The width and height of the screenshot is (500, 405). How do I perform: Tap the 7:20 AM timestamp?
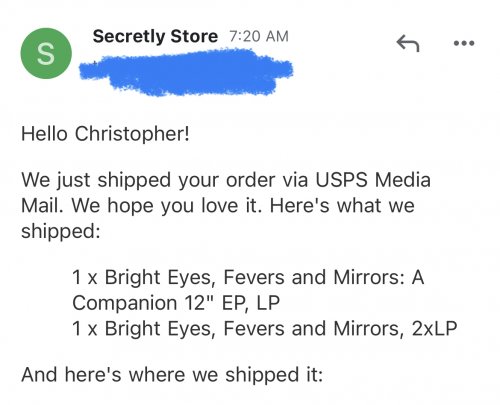pos(259,36)
